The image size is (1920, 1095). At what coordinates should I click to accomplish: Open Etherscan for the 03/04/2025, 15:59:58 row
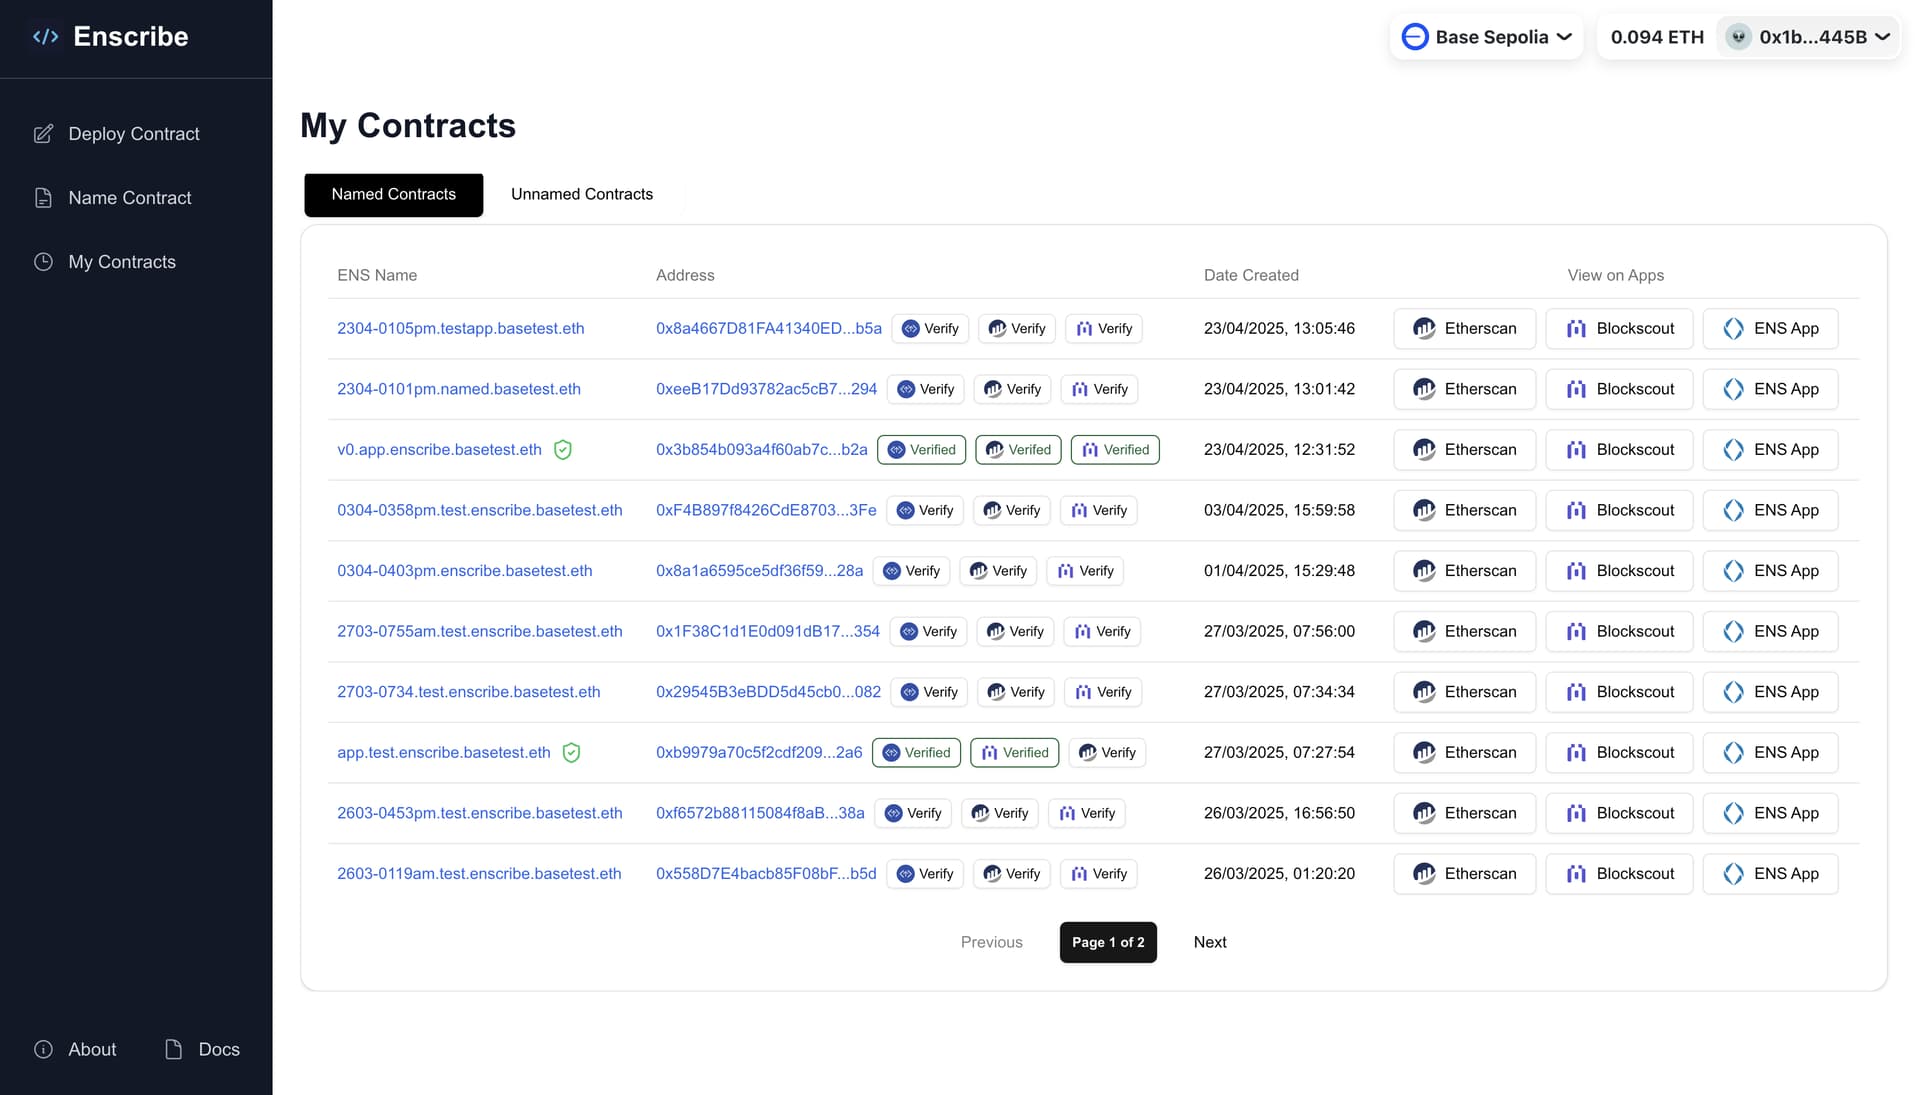click(1465, 510)
